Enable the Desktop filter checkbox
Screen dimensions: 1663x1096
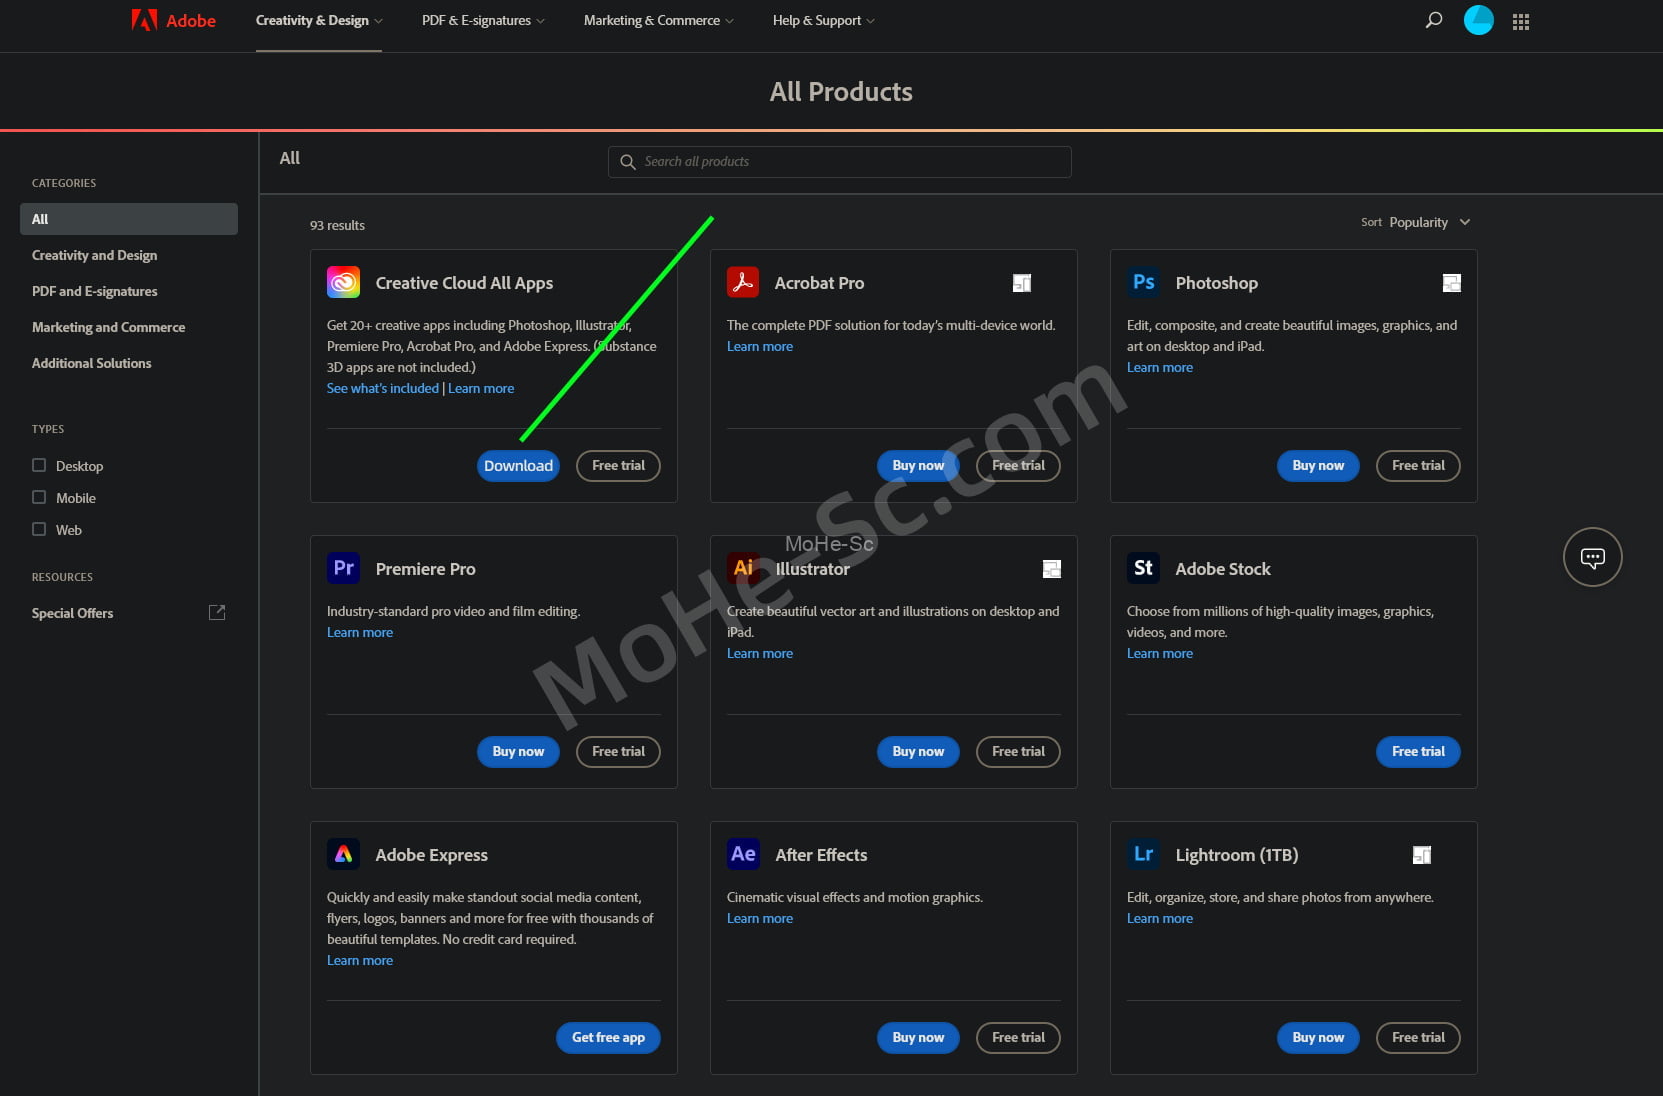click(38, 465)
